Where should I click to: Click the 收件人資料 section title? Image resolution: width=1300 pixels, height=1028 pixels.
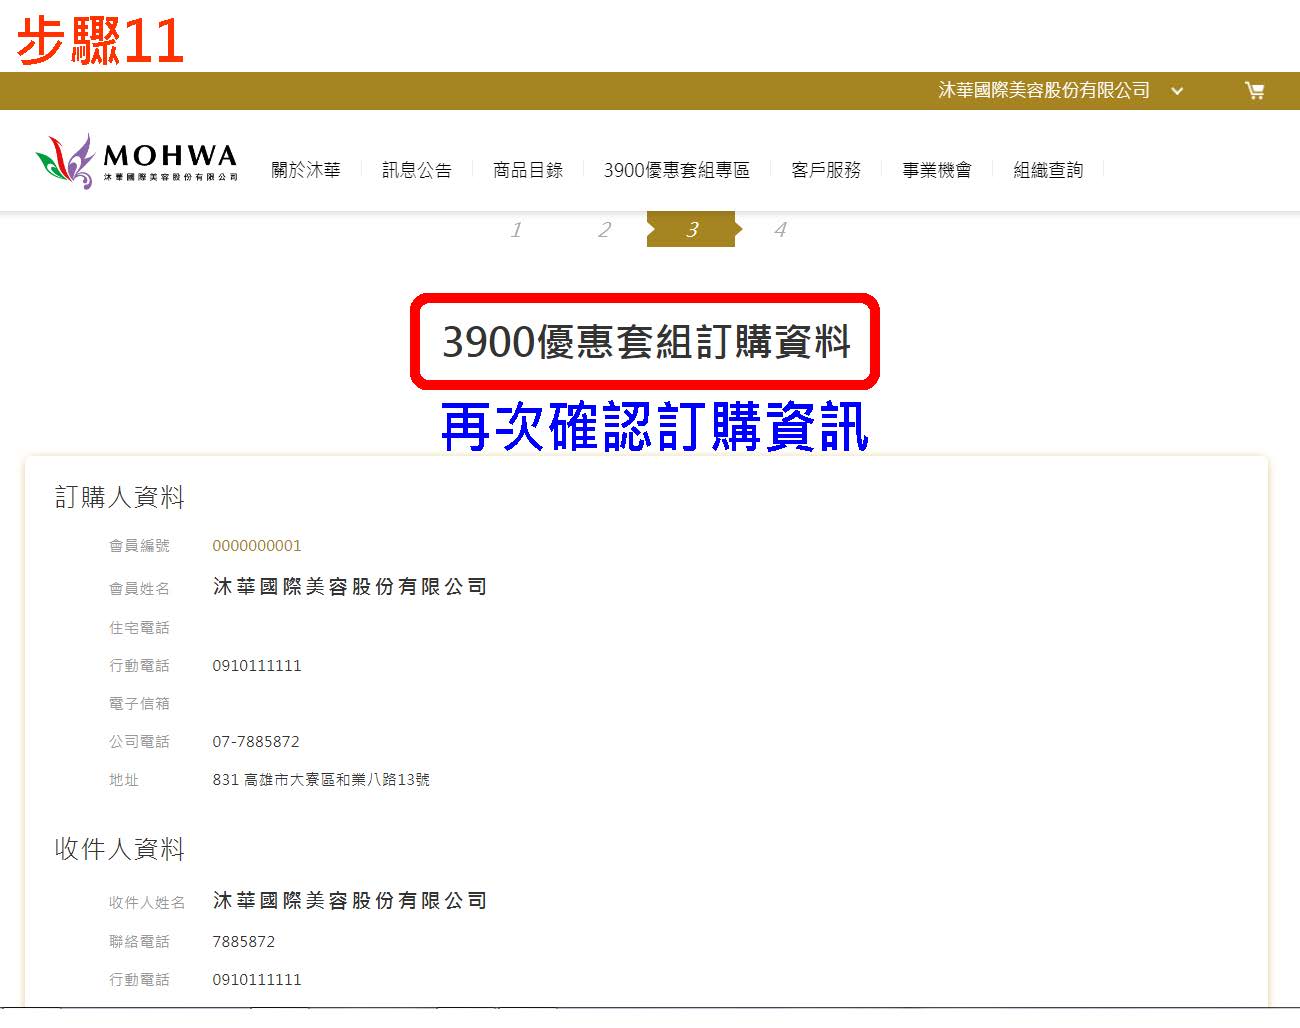point(120,849)
